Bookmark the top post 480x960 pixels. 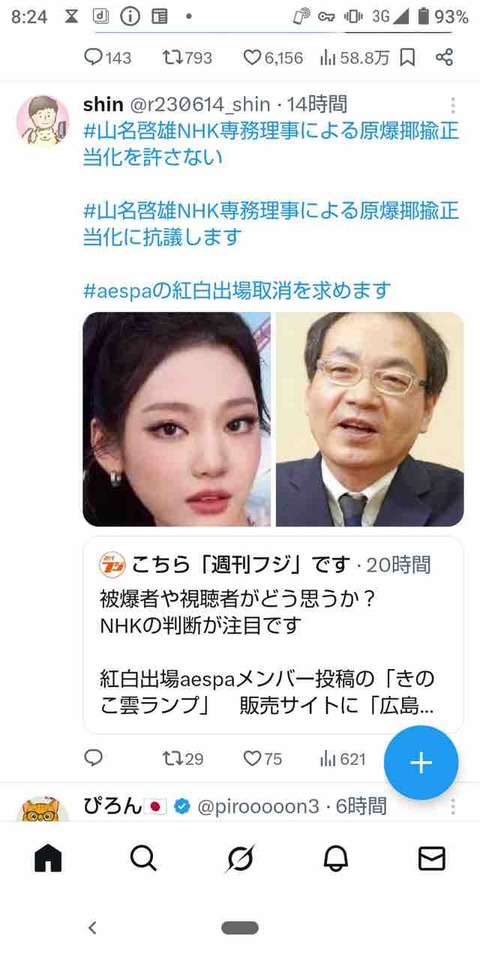coord(407,58)
